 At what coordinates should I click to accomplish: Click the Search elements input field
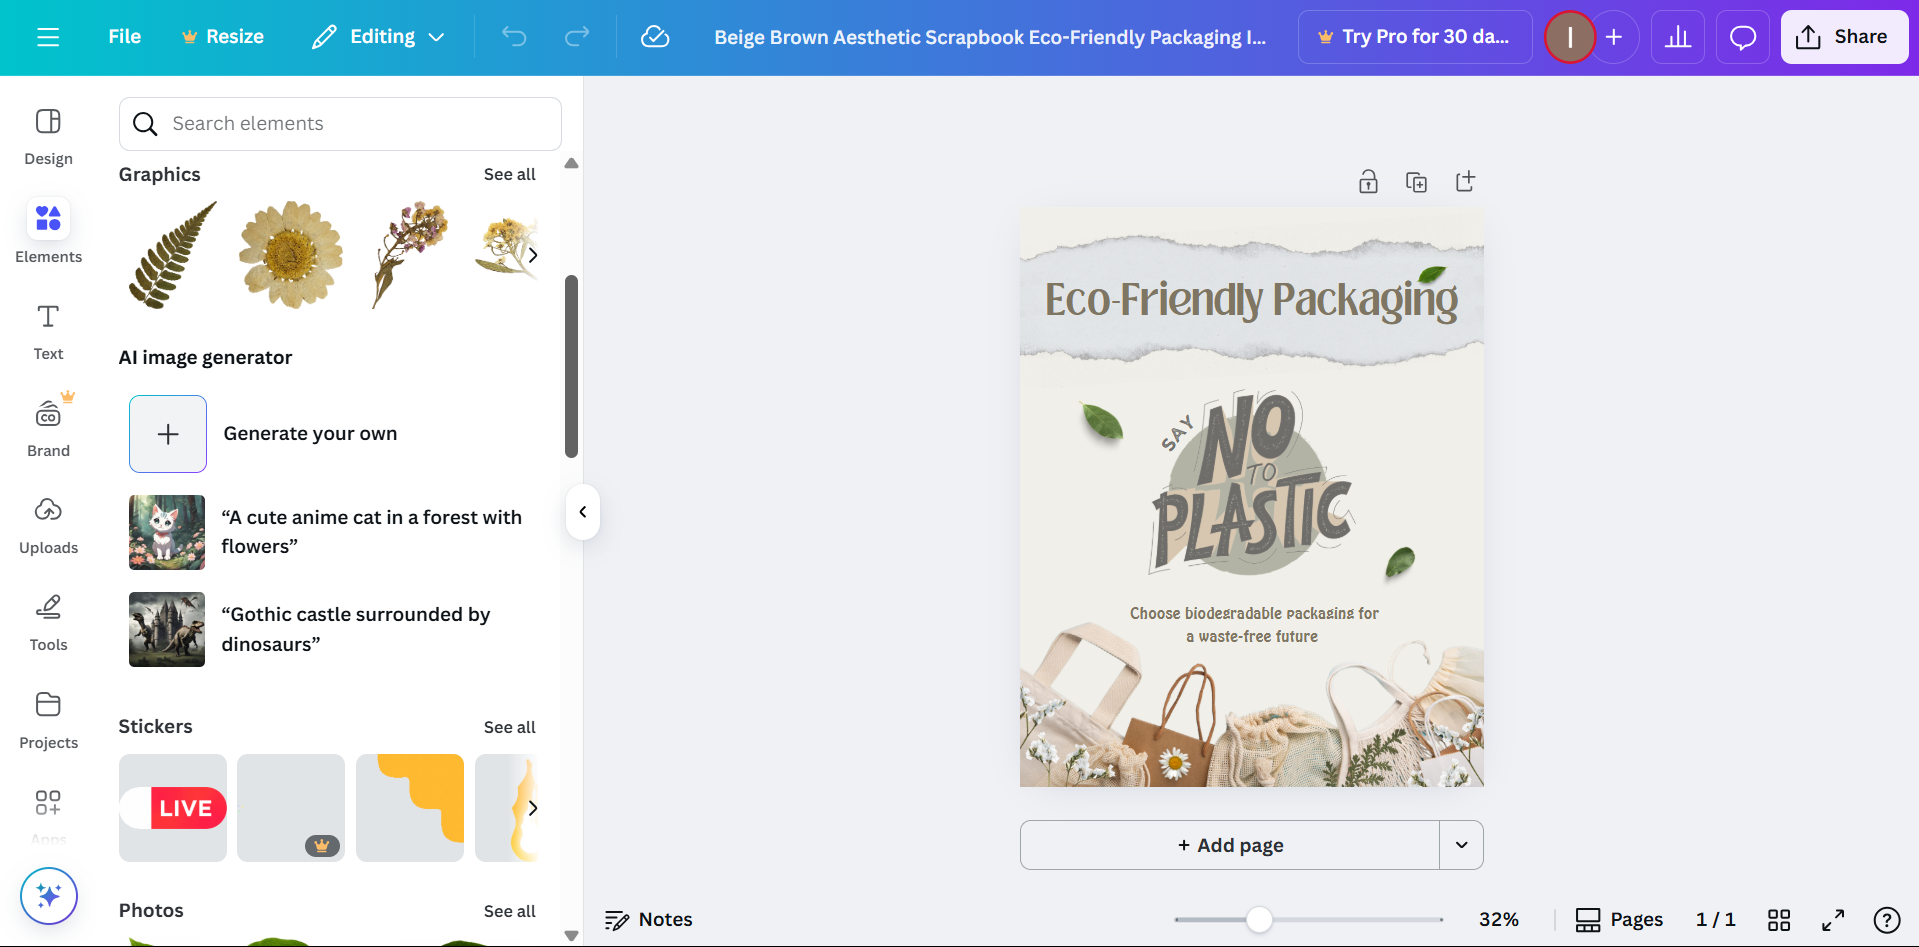[x=340, y=124]
